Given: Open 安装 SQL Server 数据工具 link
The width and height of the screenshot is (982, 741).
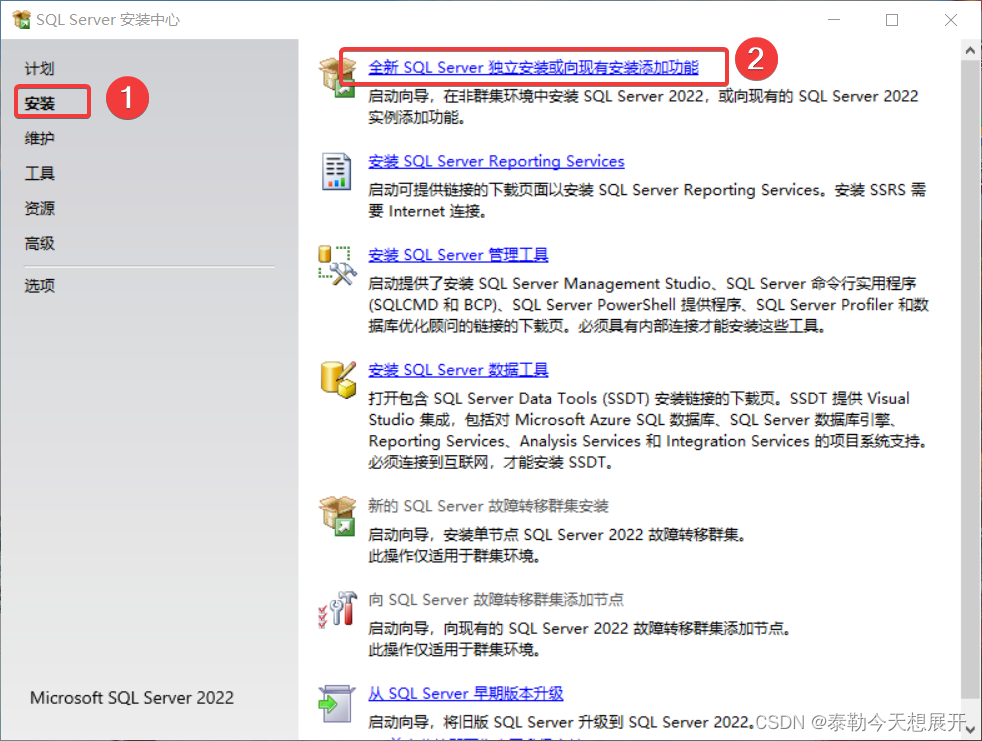Looking at the screenshot, I should click(458, 370).
